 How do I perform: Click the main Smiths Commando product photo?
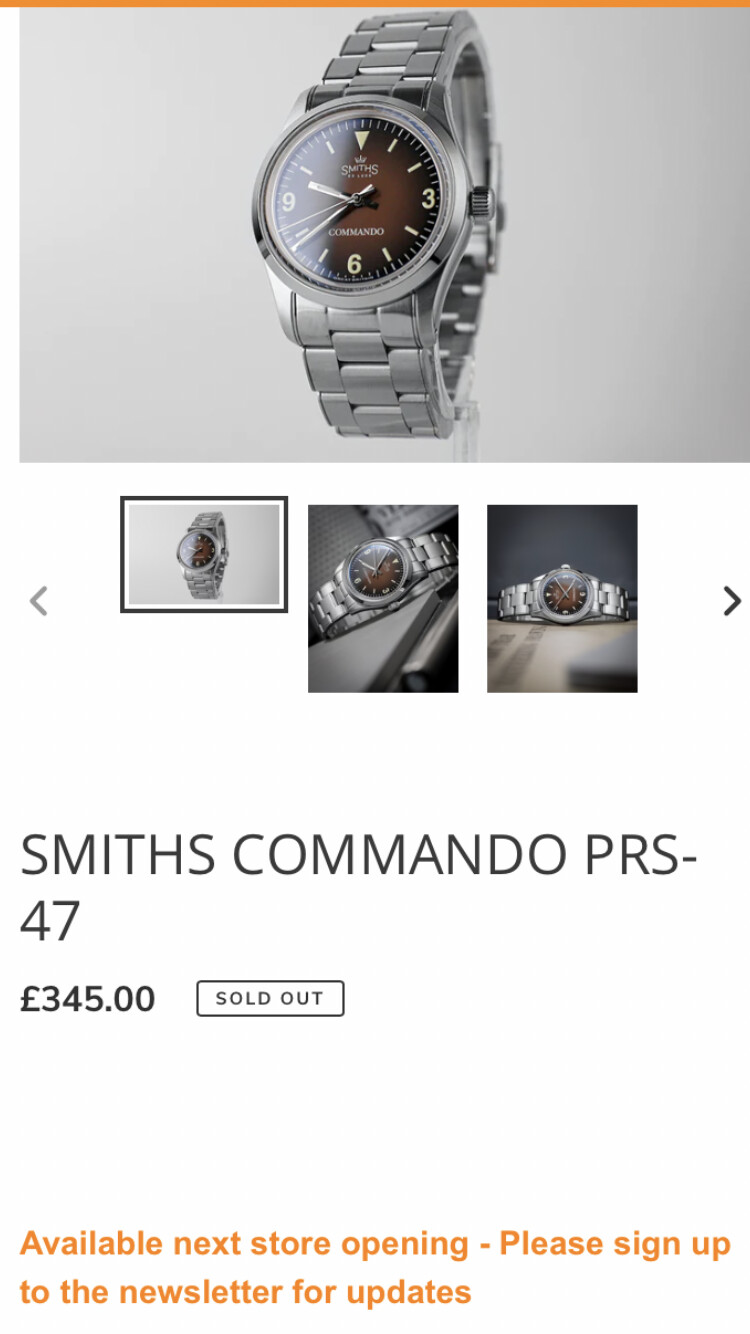click(384, 235)
